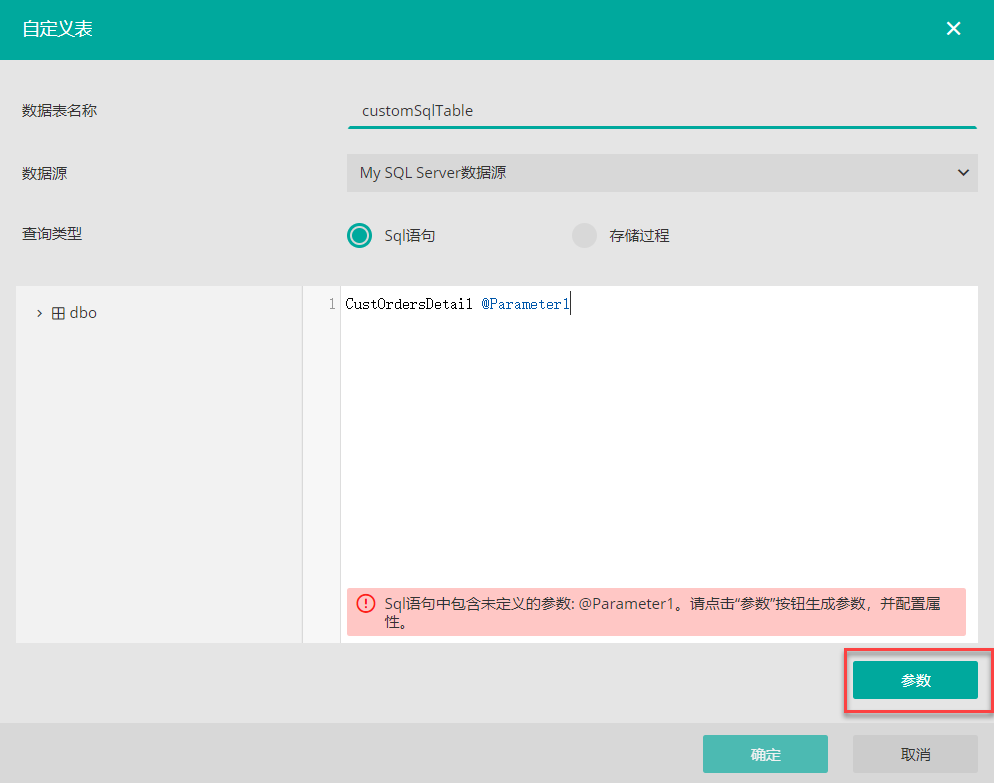
Task: Confirm with the 确定 button
Action: (x=765, y=754)
